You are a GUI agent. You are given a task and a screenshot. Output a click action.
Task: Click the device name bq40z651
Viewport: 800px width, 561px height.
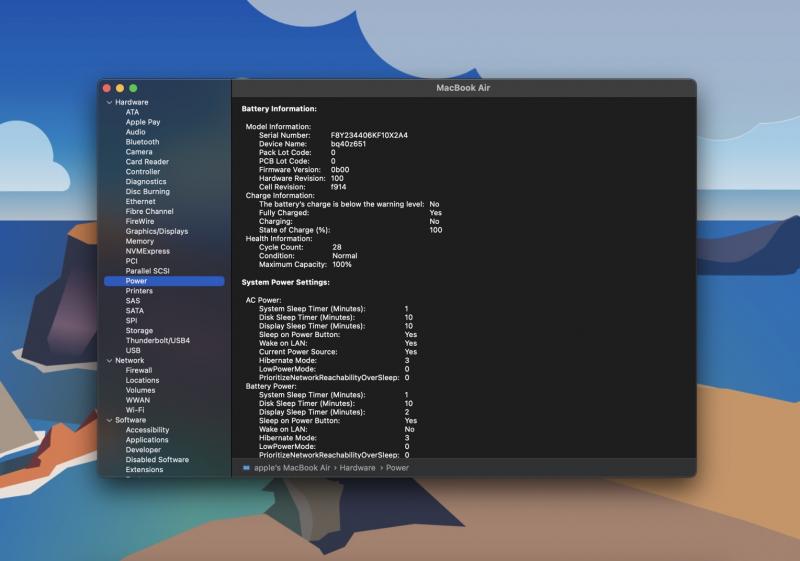(x=348, y=144)
